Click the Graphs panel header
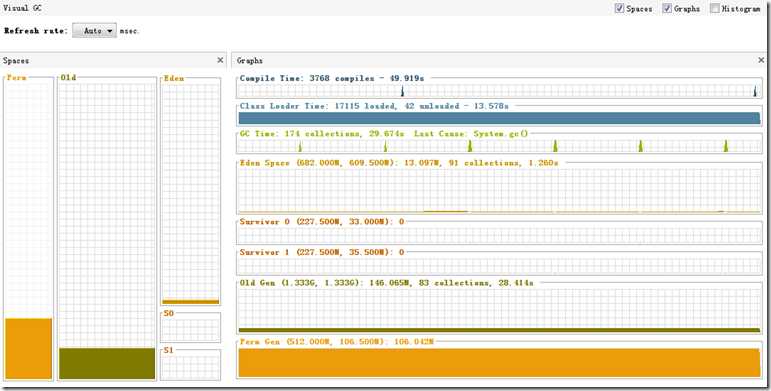This screenshot has height=391, width=771. (499, 60)
